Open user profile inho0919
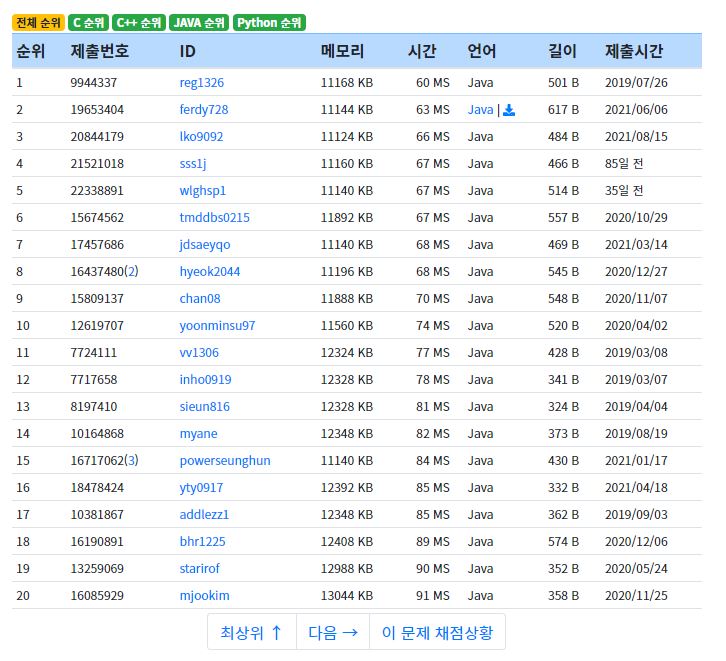 205,380
